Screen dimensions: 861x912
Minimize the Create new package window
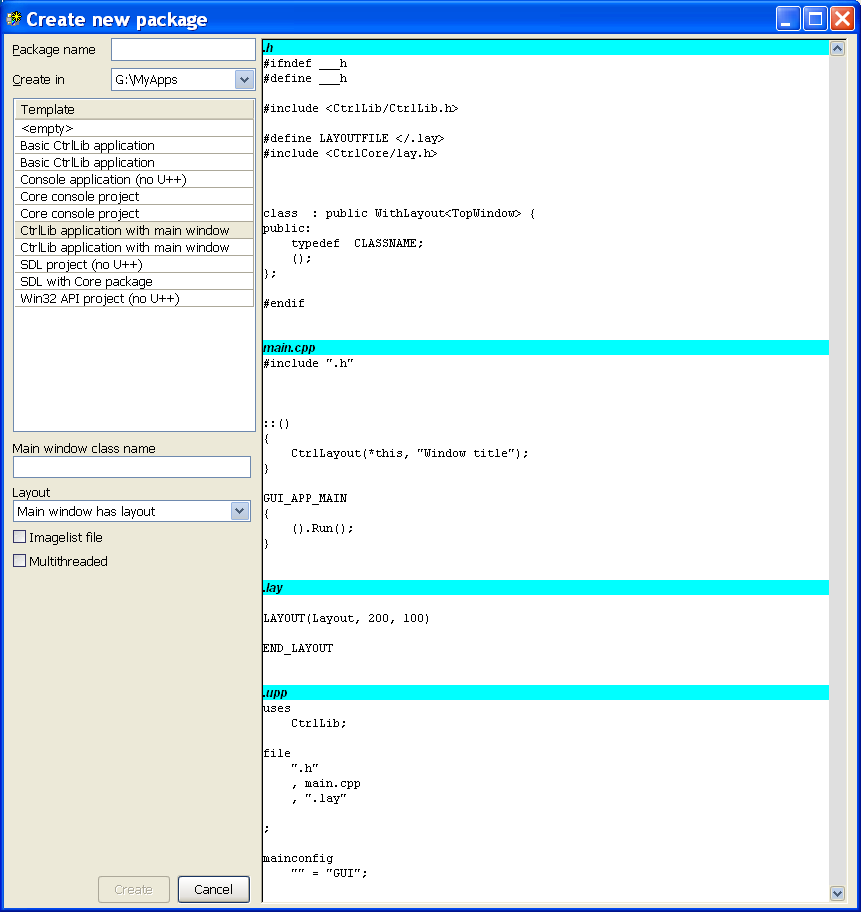(789, 18)
